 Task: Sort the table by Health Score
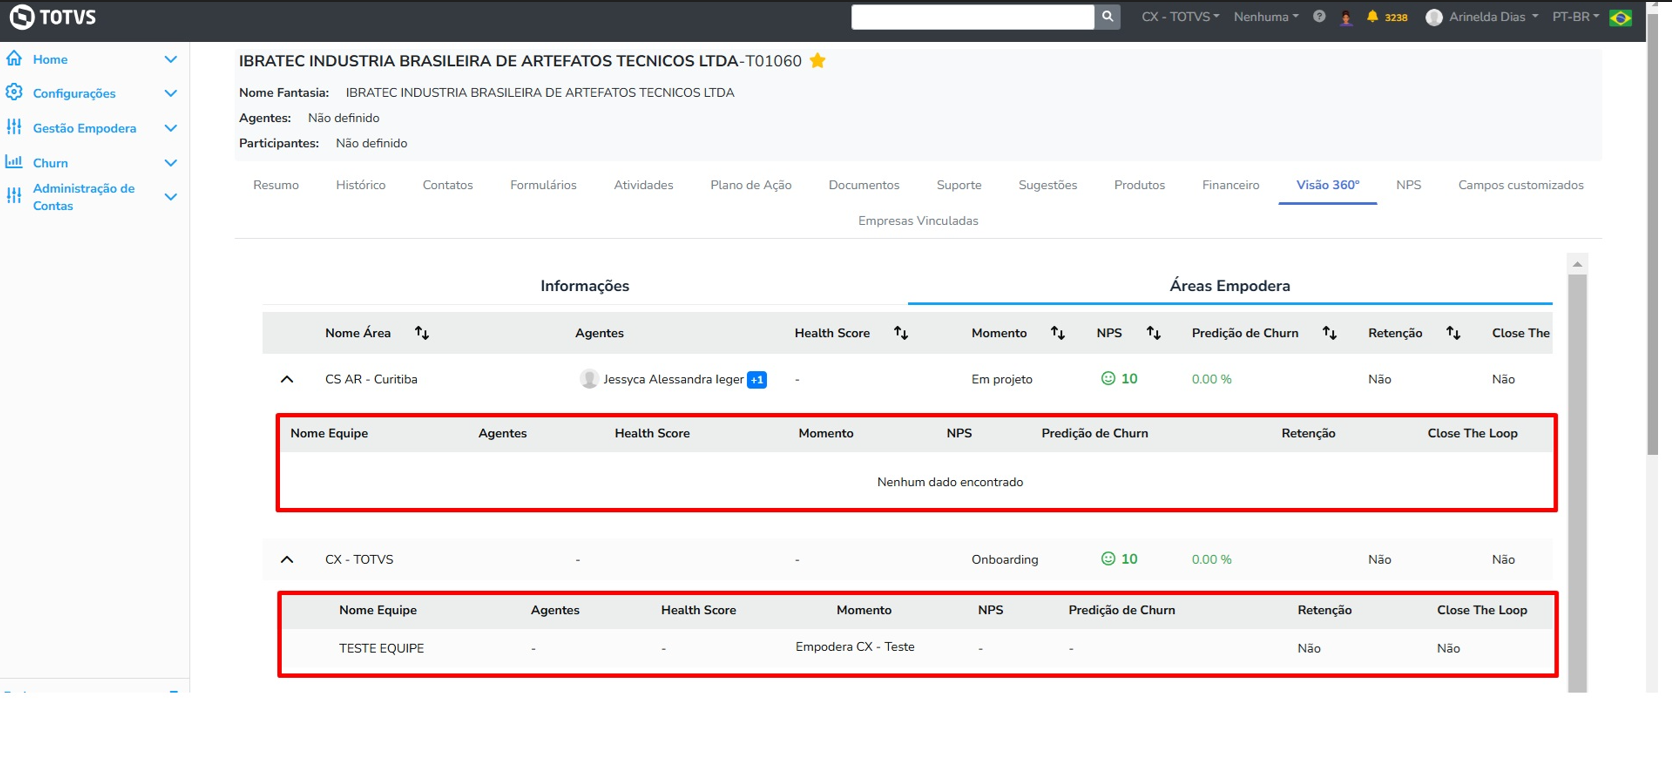click(x=901, y=333)
